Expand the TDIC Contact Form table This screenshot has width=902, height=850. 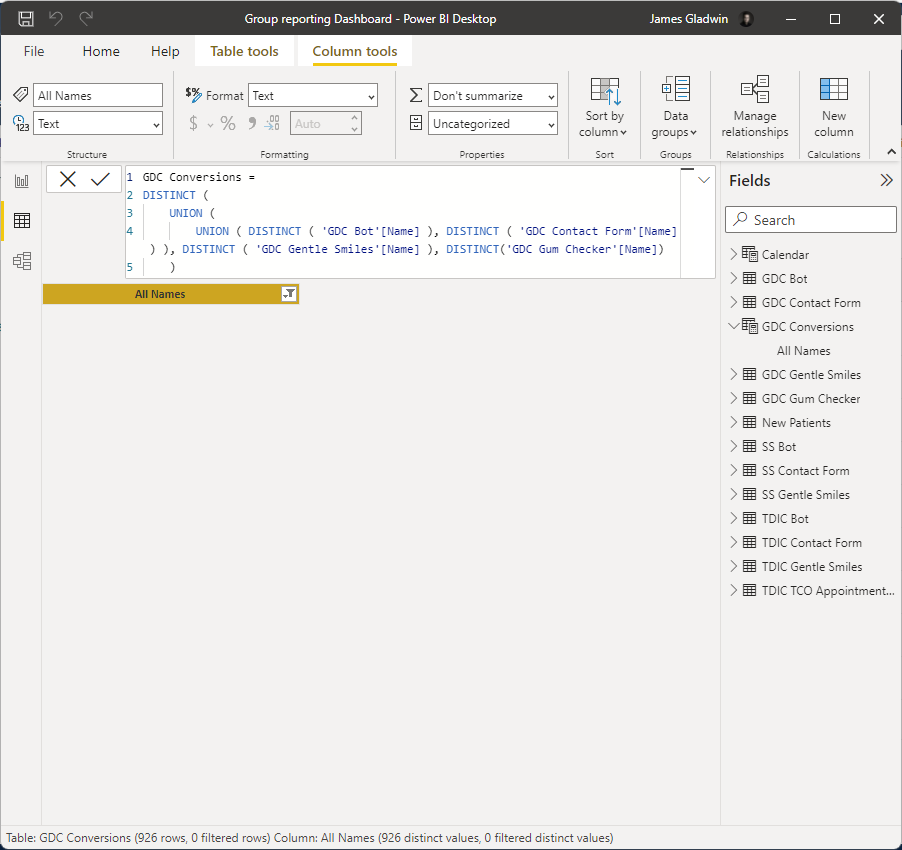click(x=733, y=542)
